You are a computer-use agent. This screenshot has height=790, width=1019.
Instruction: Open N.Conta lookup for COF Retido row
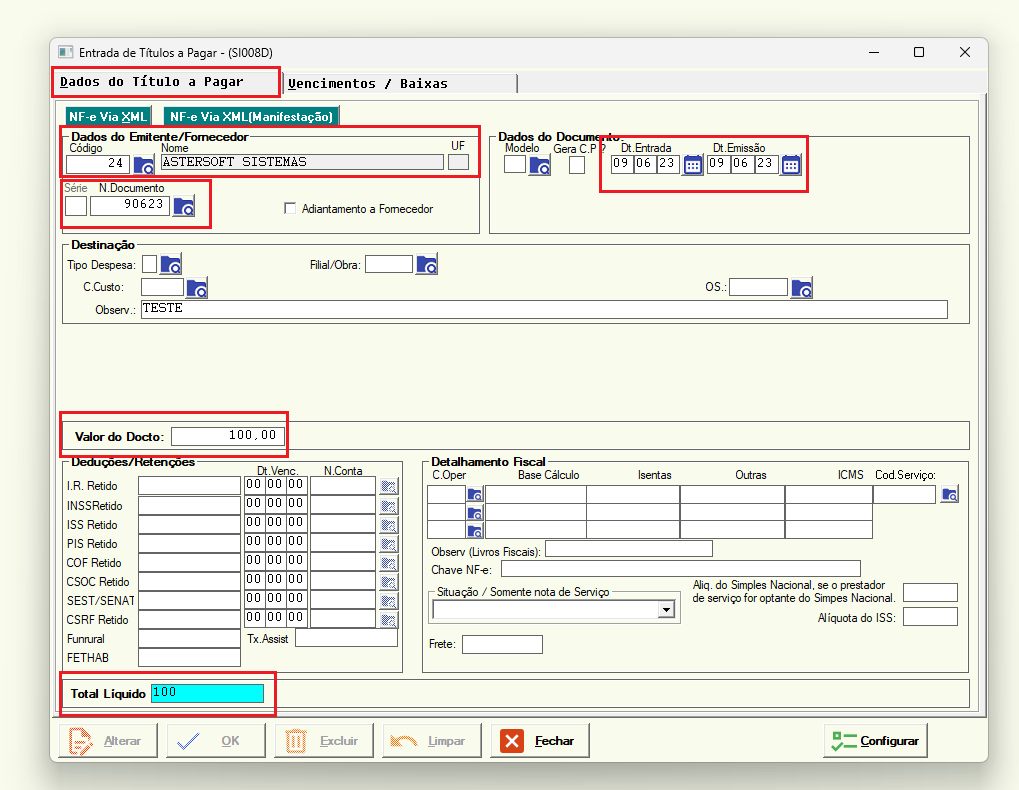tap(389, 563)
